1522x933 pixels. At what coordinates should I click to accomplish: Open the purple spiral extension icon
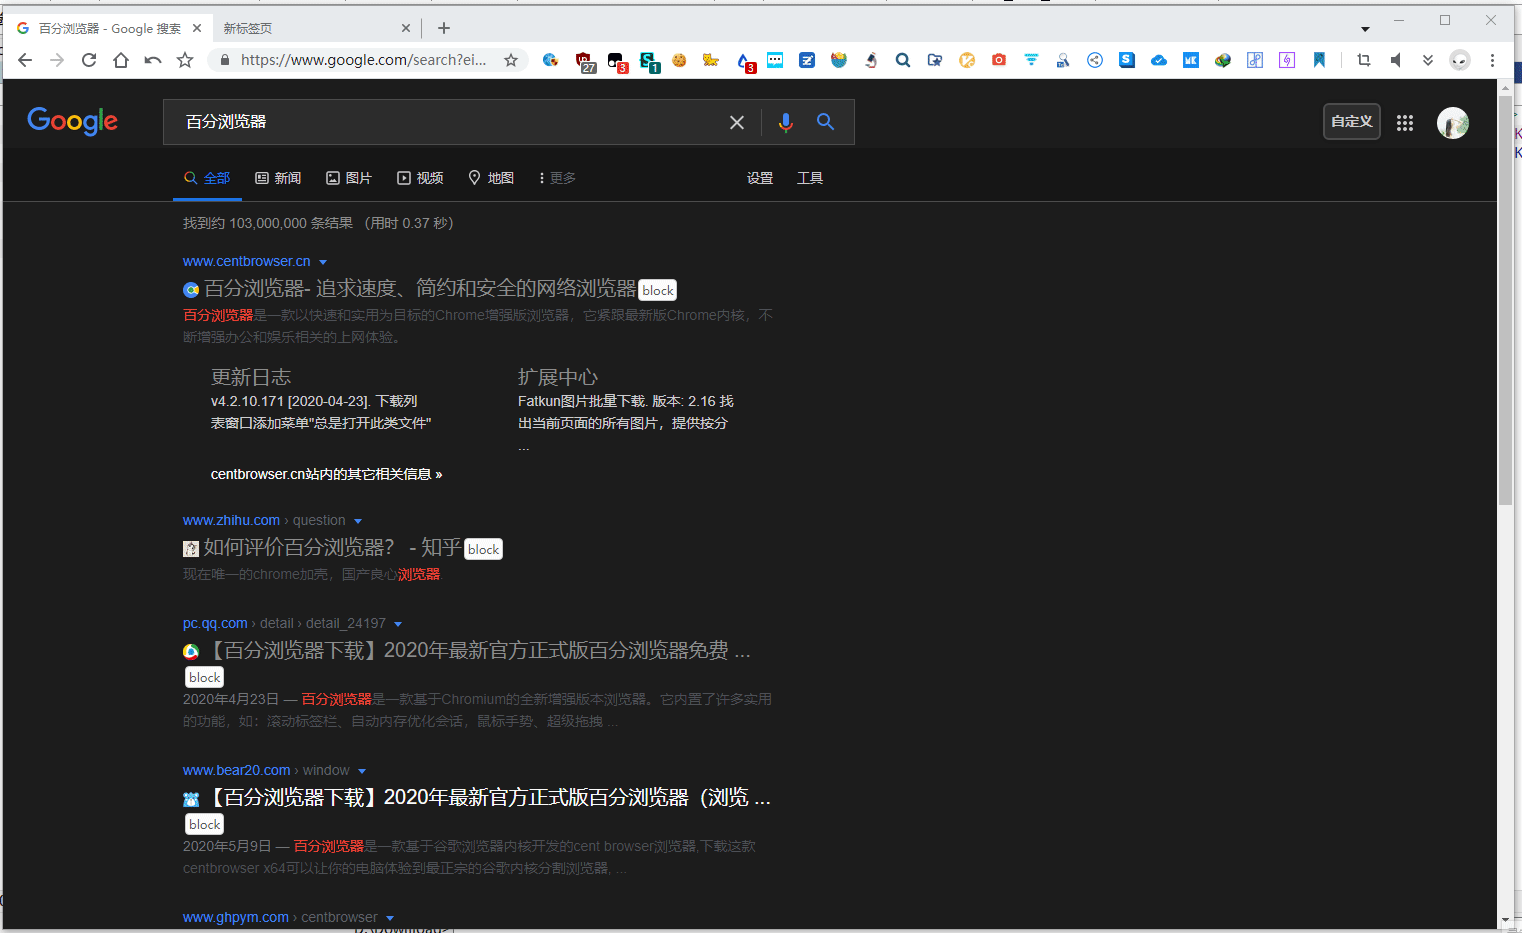click(x=1287, y=60)
